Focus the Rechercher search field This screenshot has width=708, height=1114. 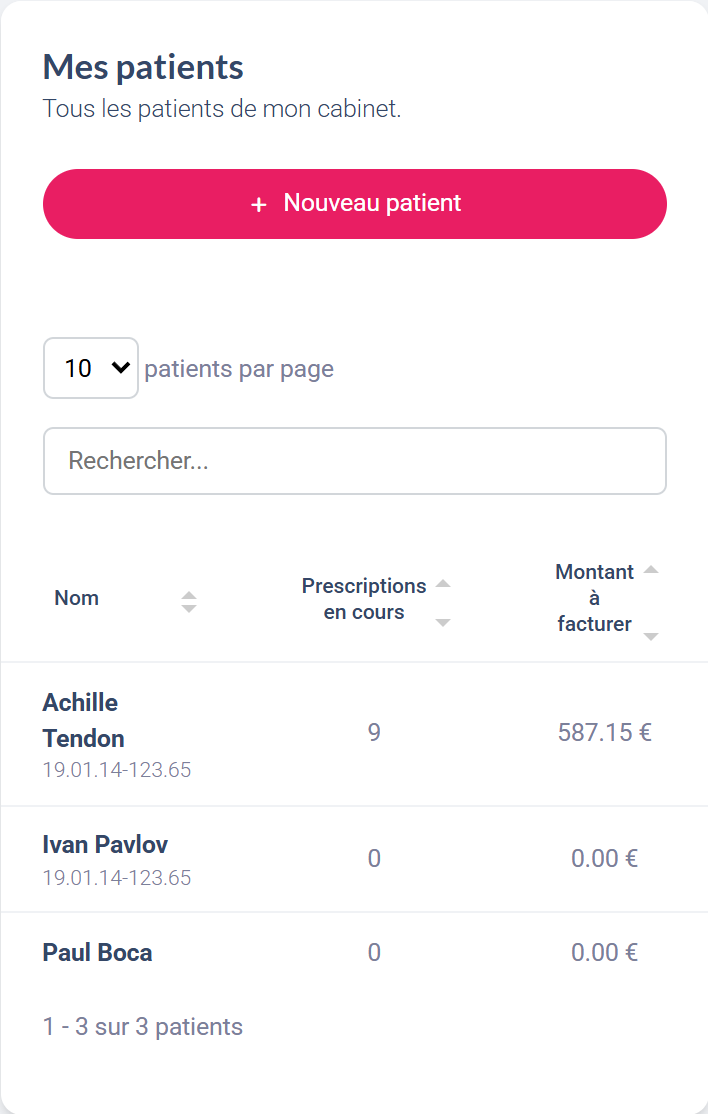354,461
